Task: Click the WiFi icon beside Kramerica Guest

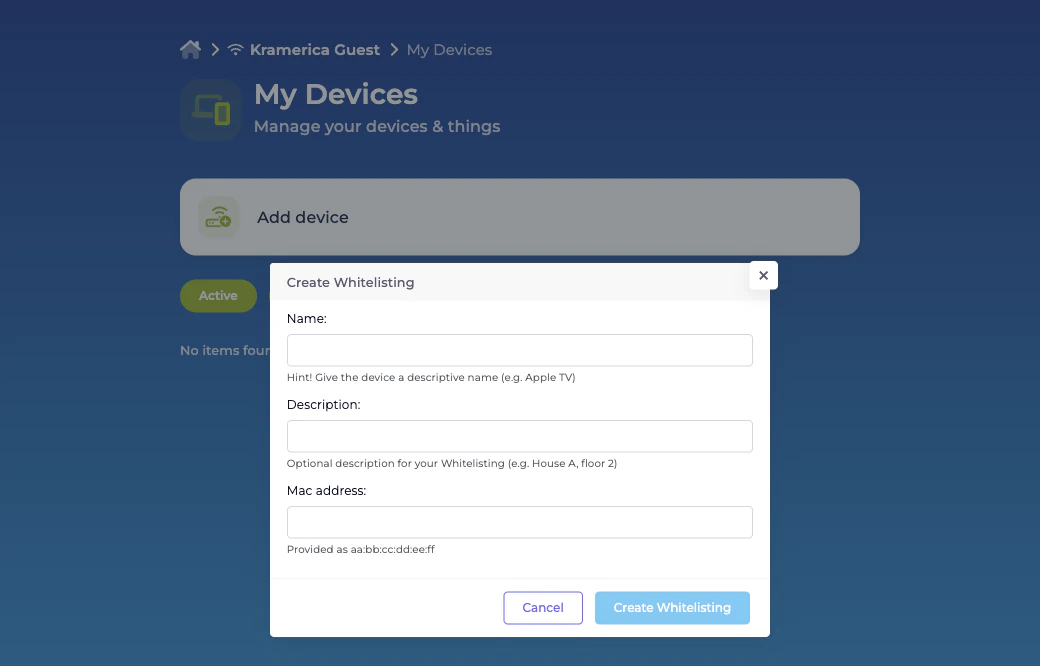Action: 235,48
